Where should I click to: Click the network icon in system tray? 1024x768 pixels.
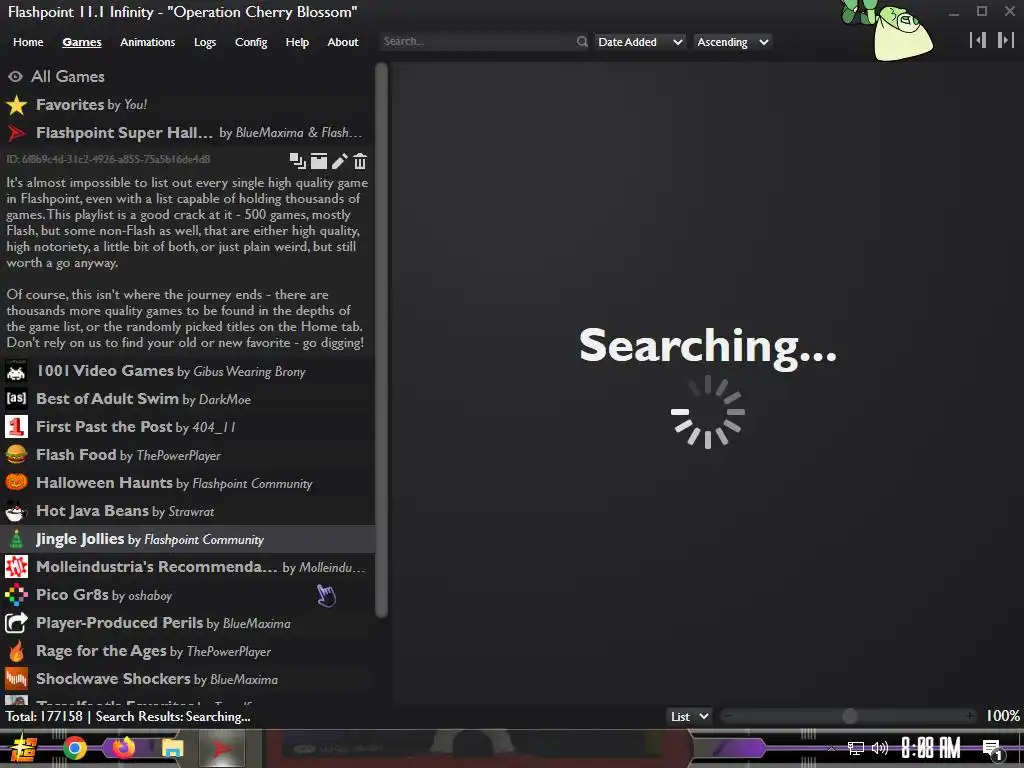coord(856,748)
